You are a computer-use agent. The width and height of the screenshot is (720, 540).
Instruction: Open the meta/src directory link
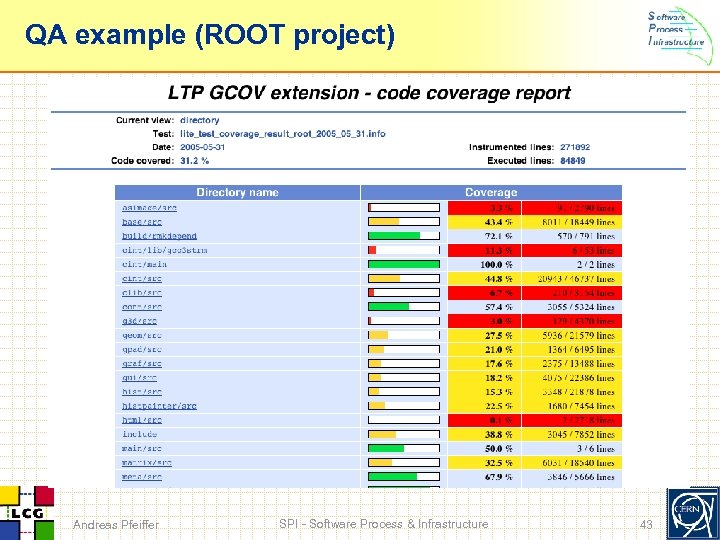[142, 477]
